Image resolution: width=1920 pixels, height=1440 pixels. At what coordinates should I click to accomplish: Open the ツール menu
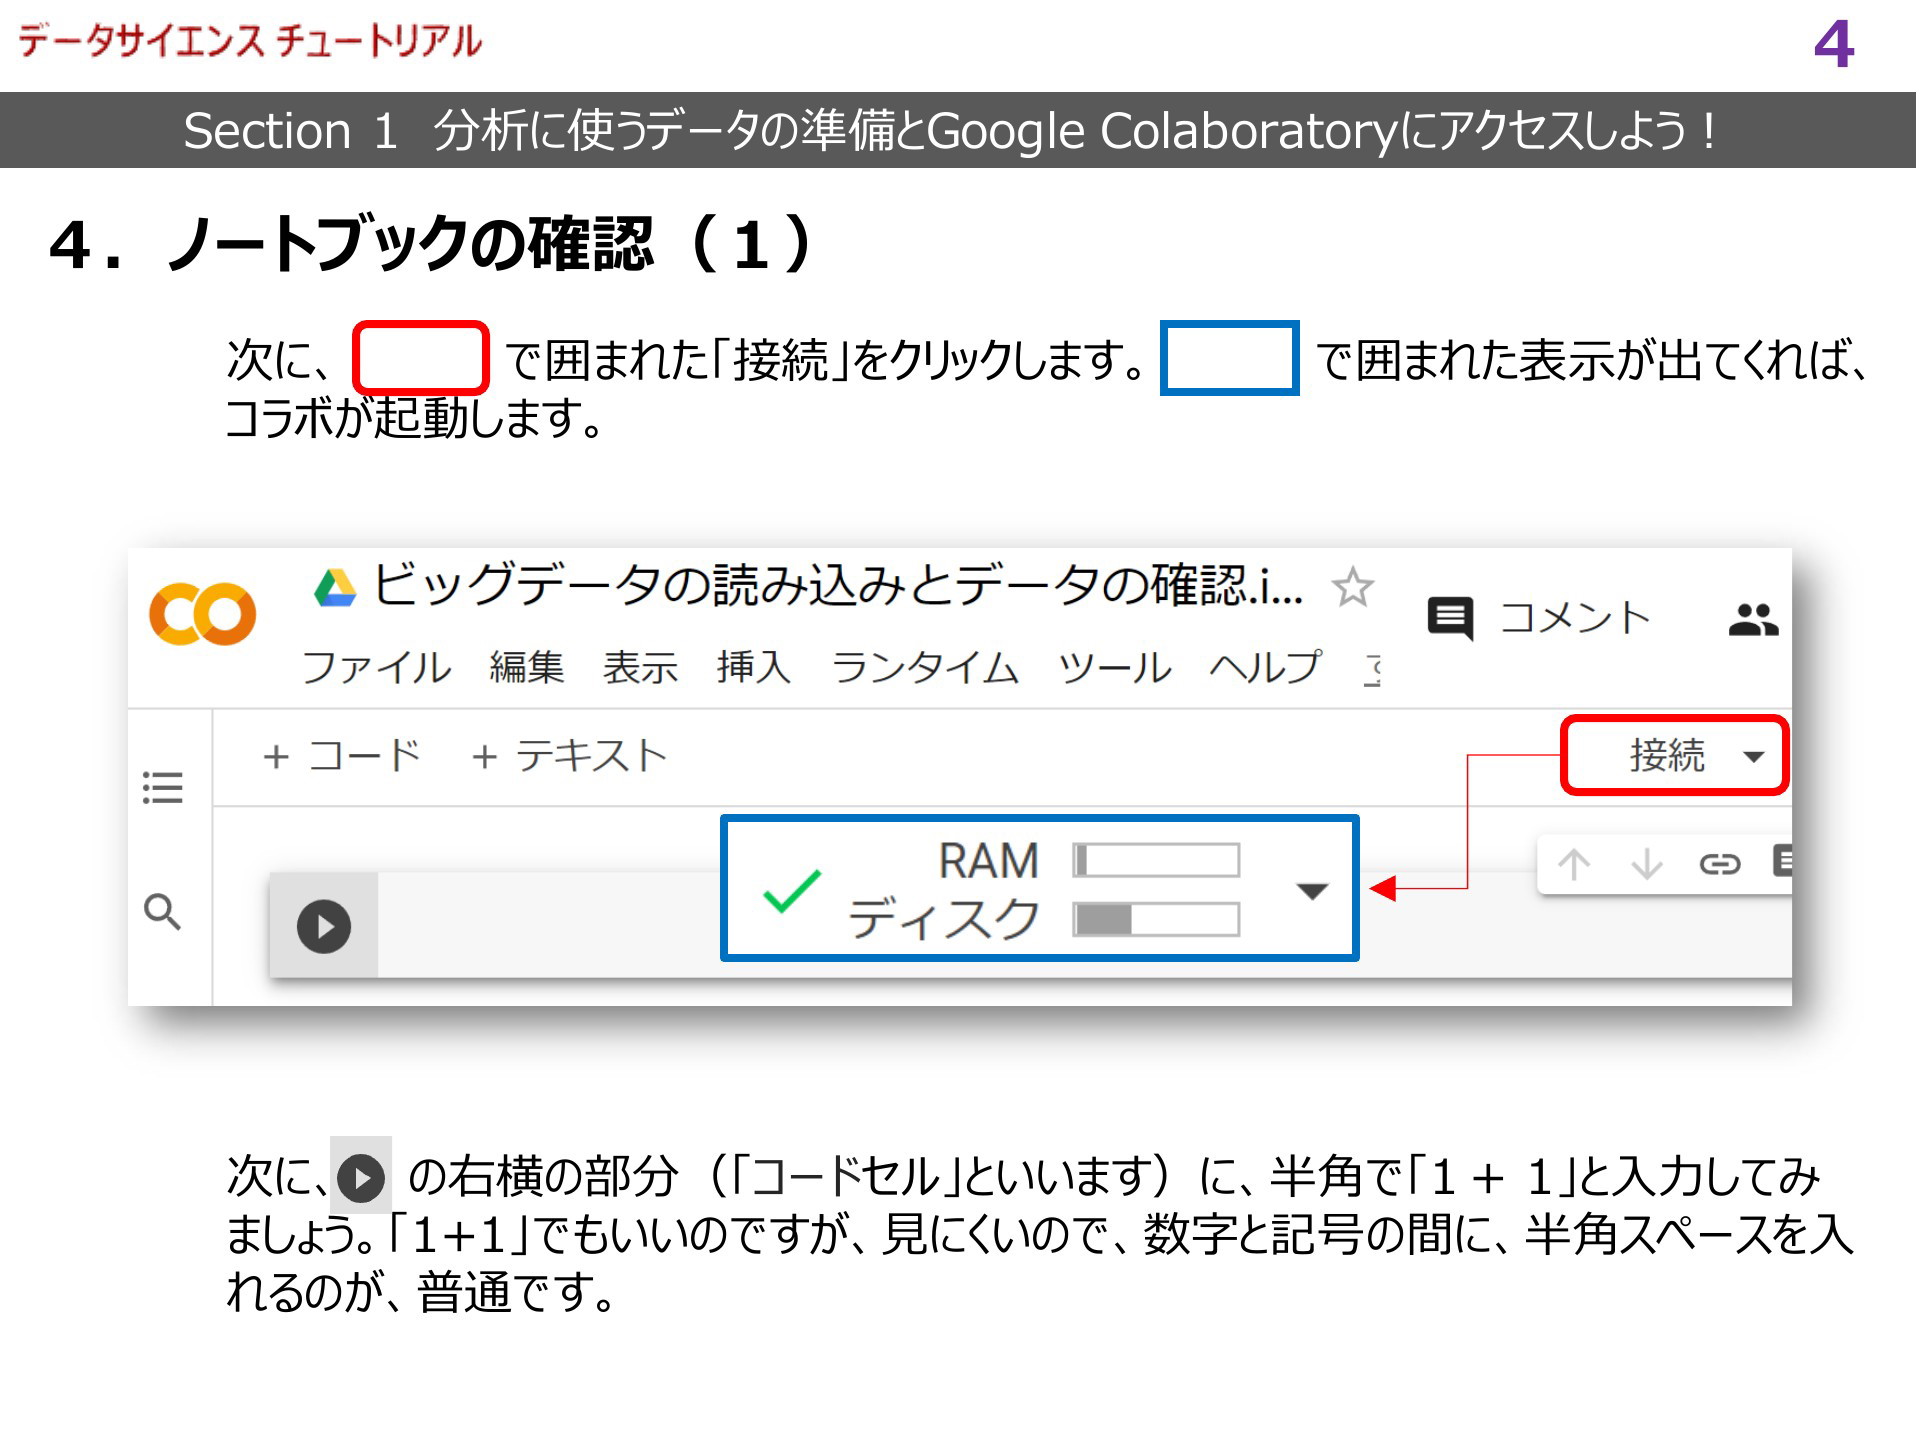pyautogui.click(x=1115, y=667)
